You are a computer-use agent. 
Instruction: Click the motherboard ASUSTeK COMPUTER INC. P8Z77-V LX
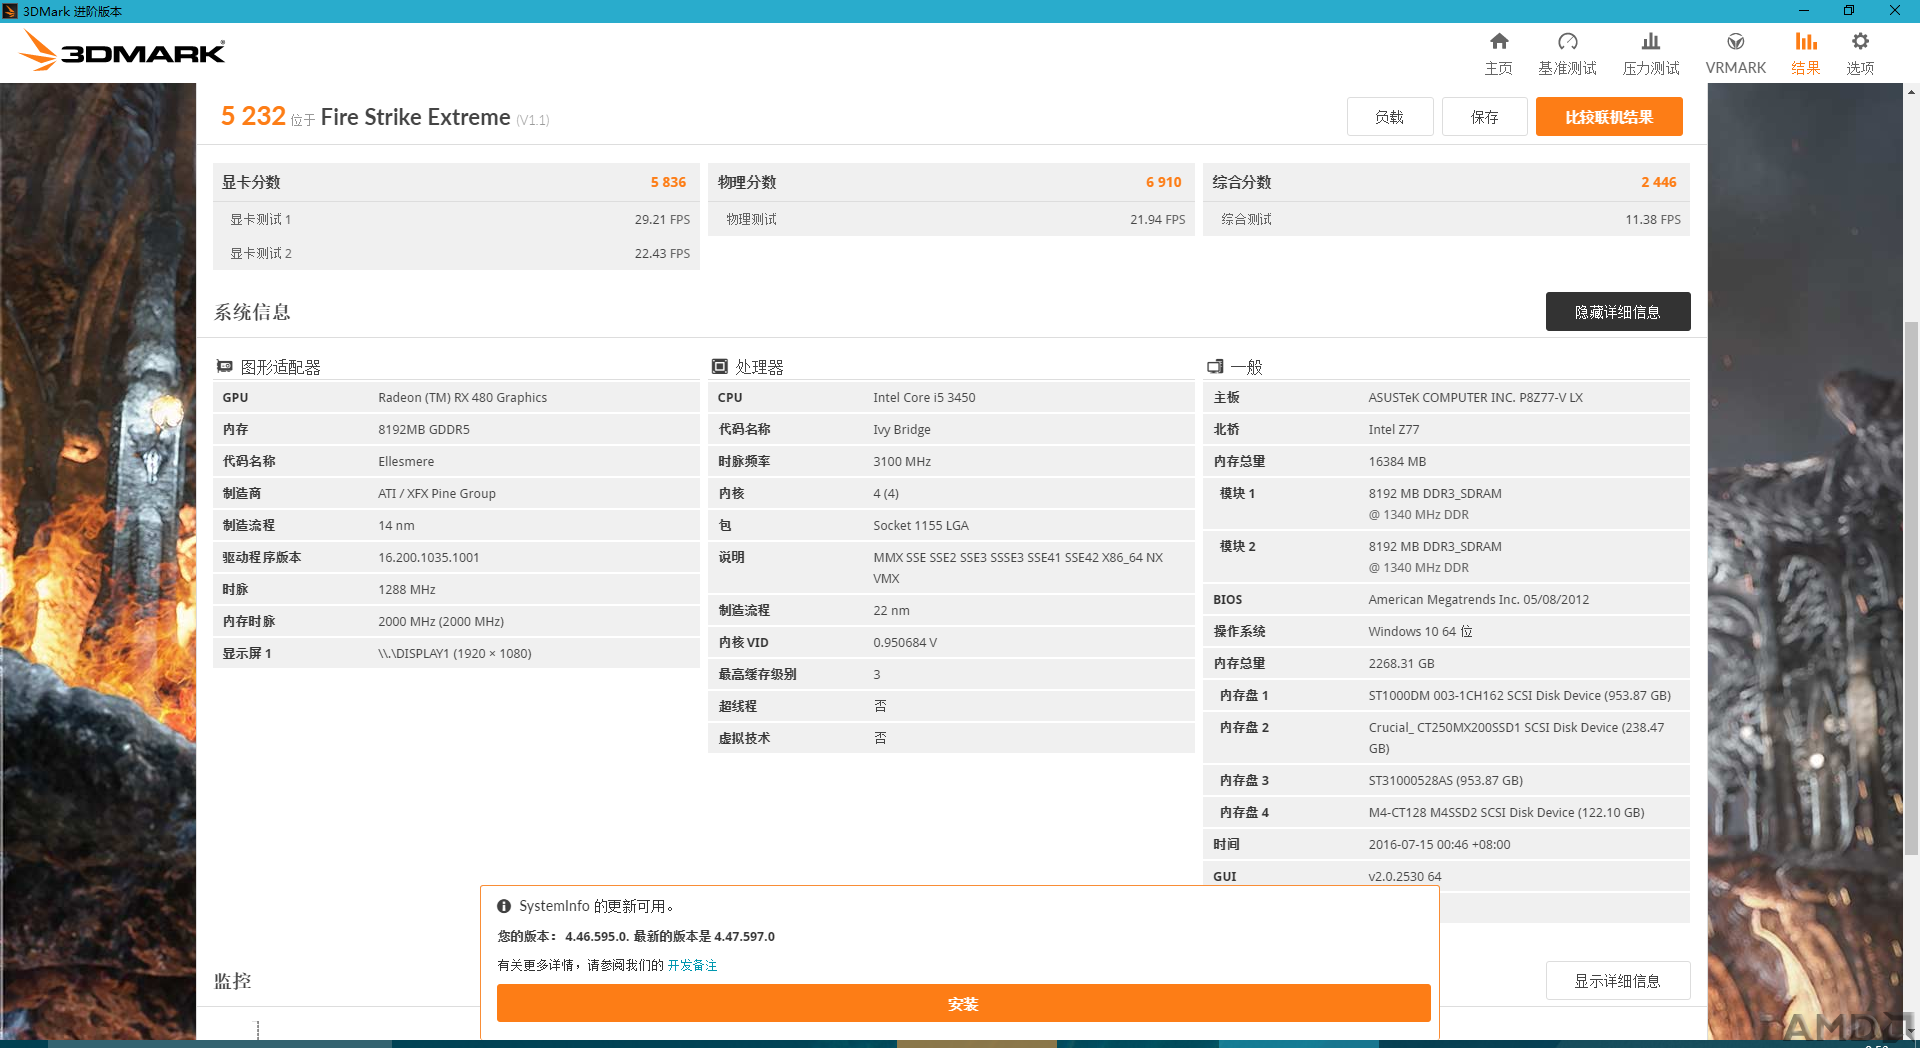(x=1476, y=397)
